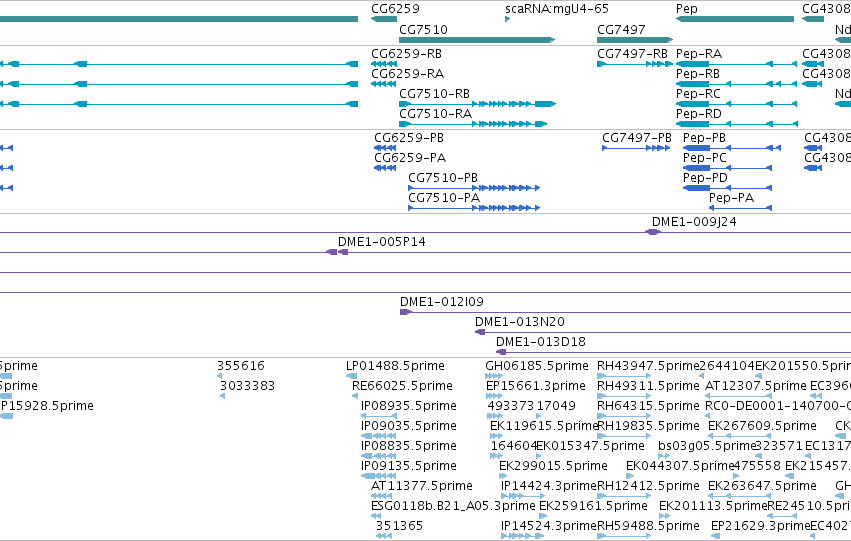Image resolution: width=851 pixels, height=541 pixels.
Task: Select the CG7510-RA transcript label
Action: 435,114
